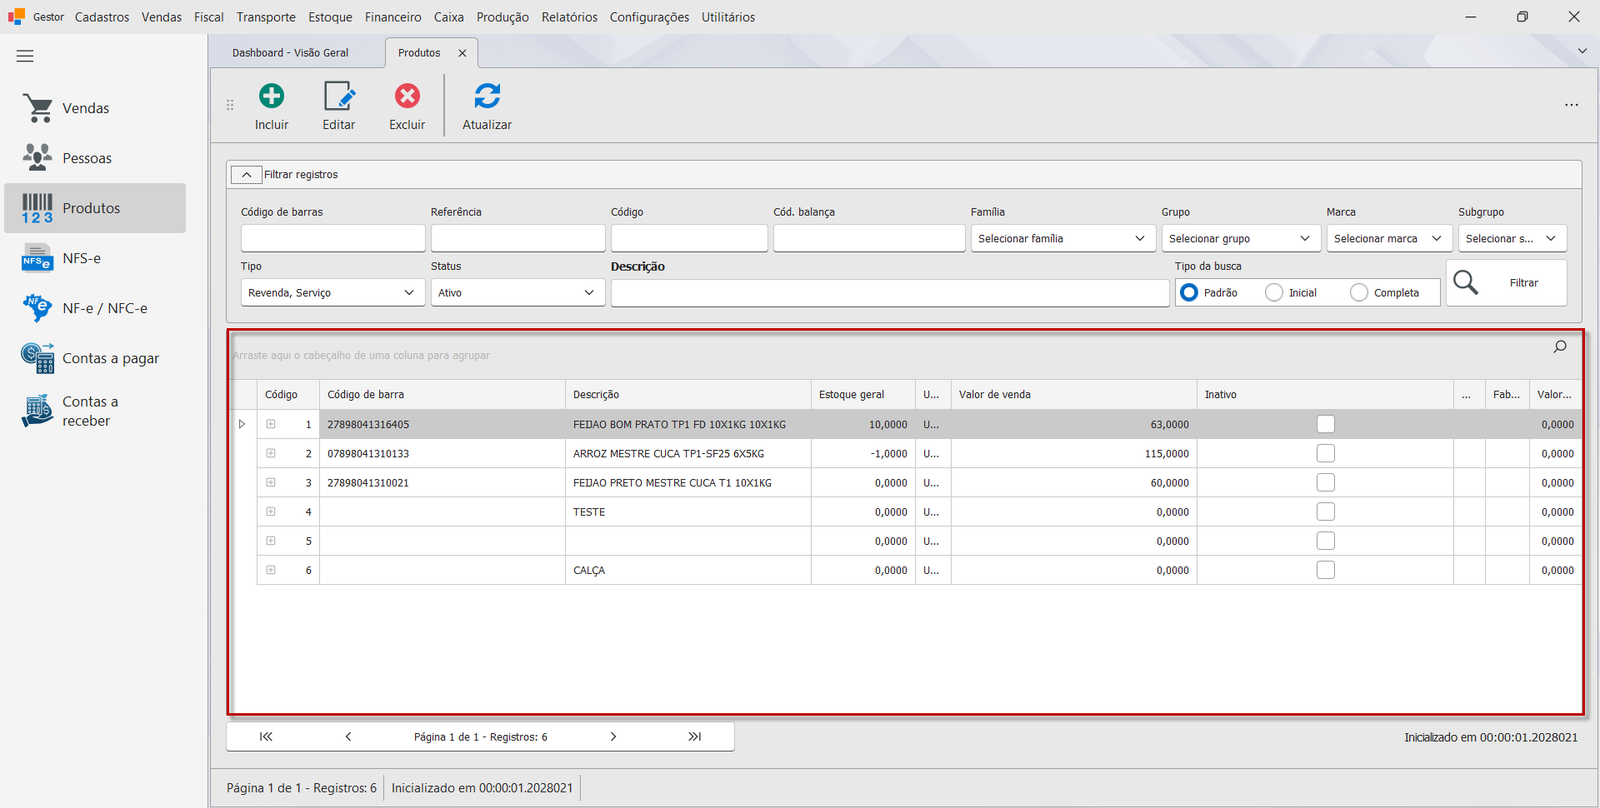Open the Selecionar família dropdown
The width and height of the screenshot is (1600, 808).
tap(1062, 238)
